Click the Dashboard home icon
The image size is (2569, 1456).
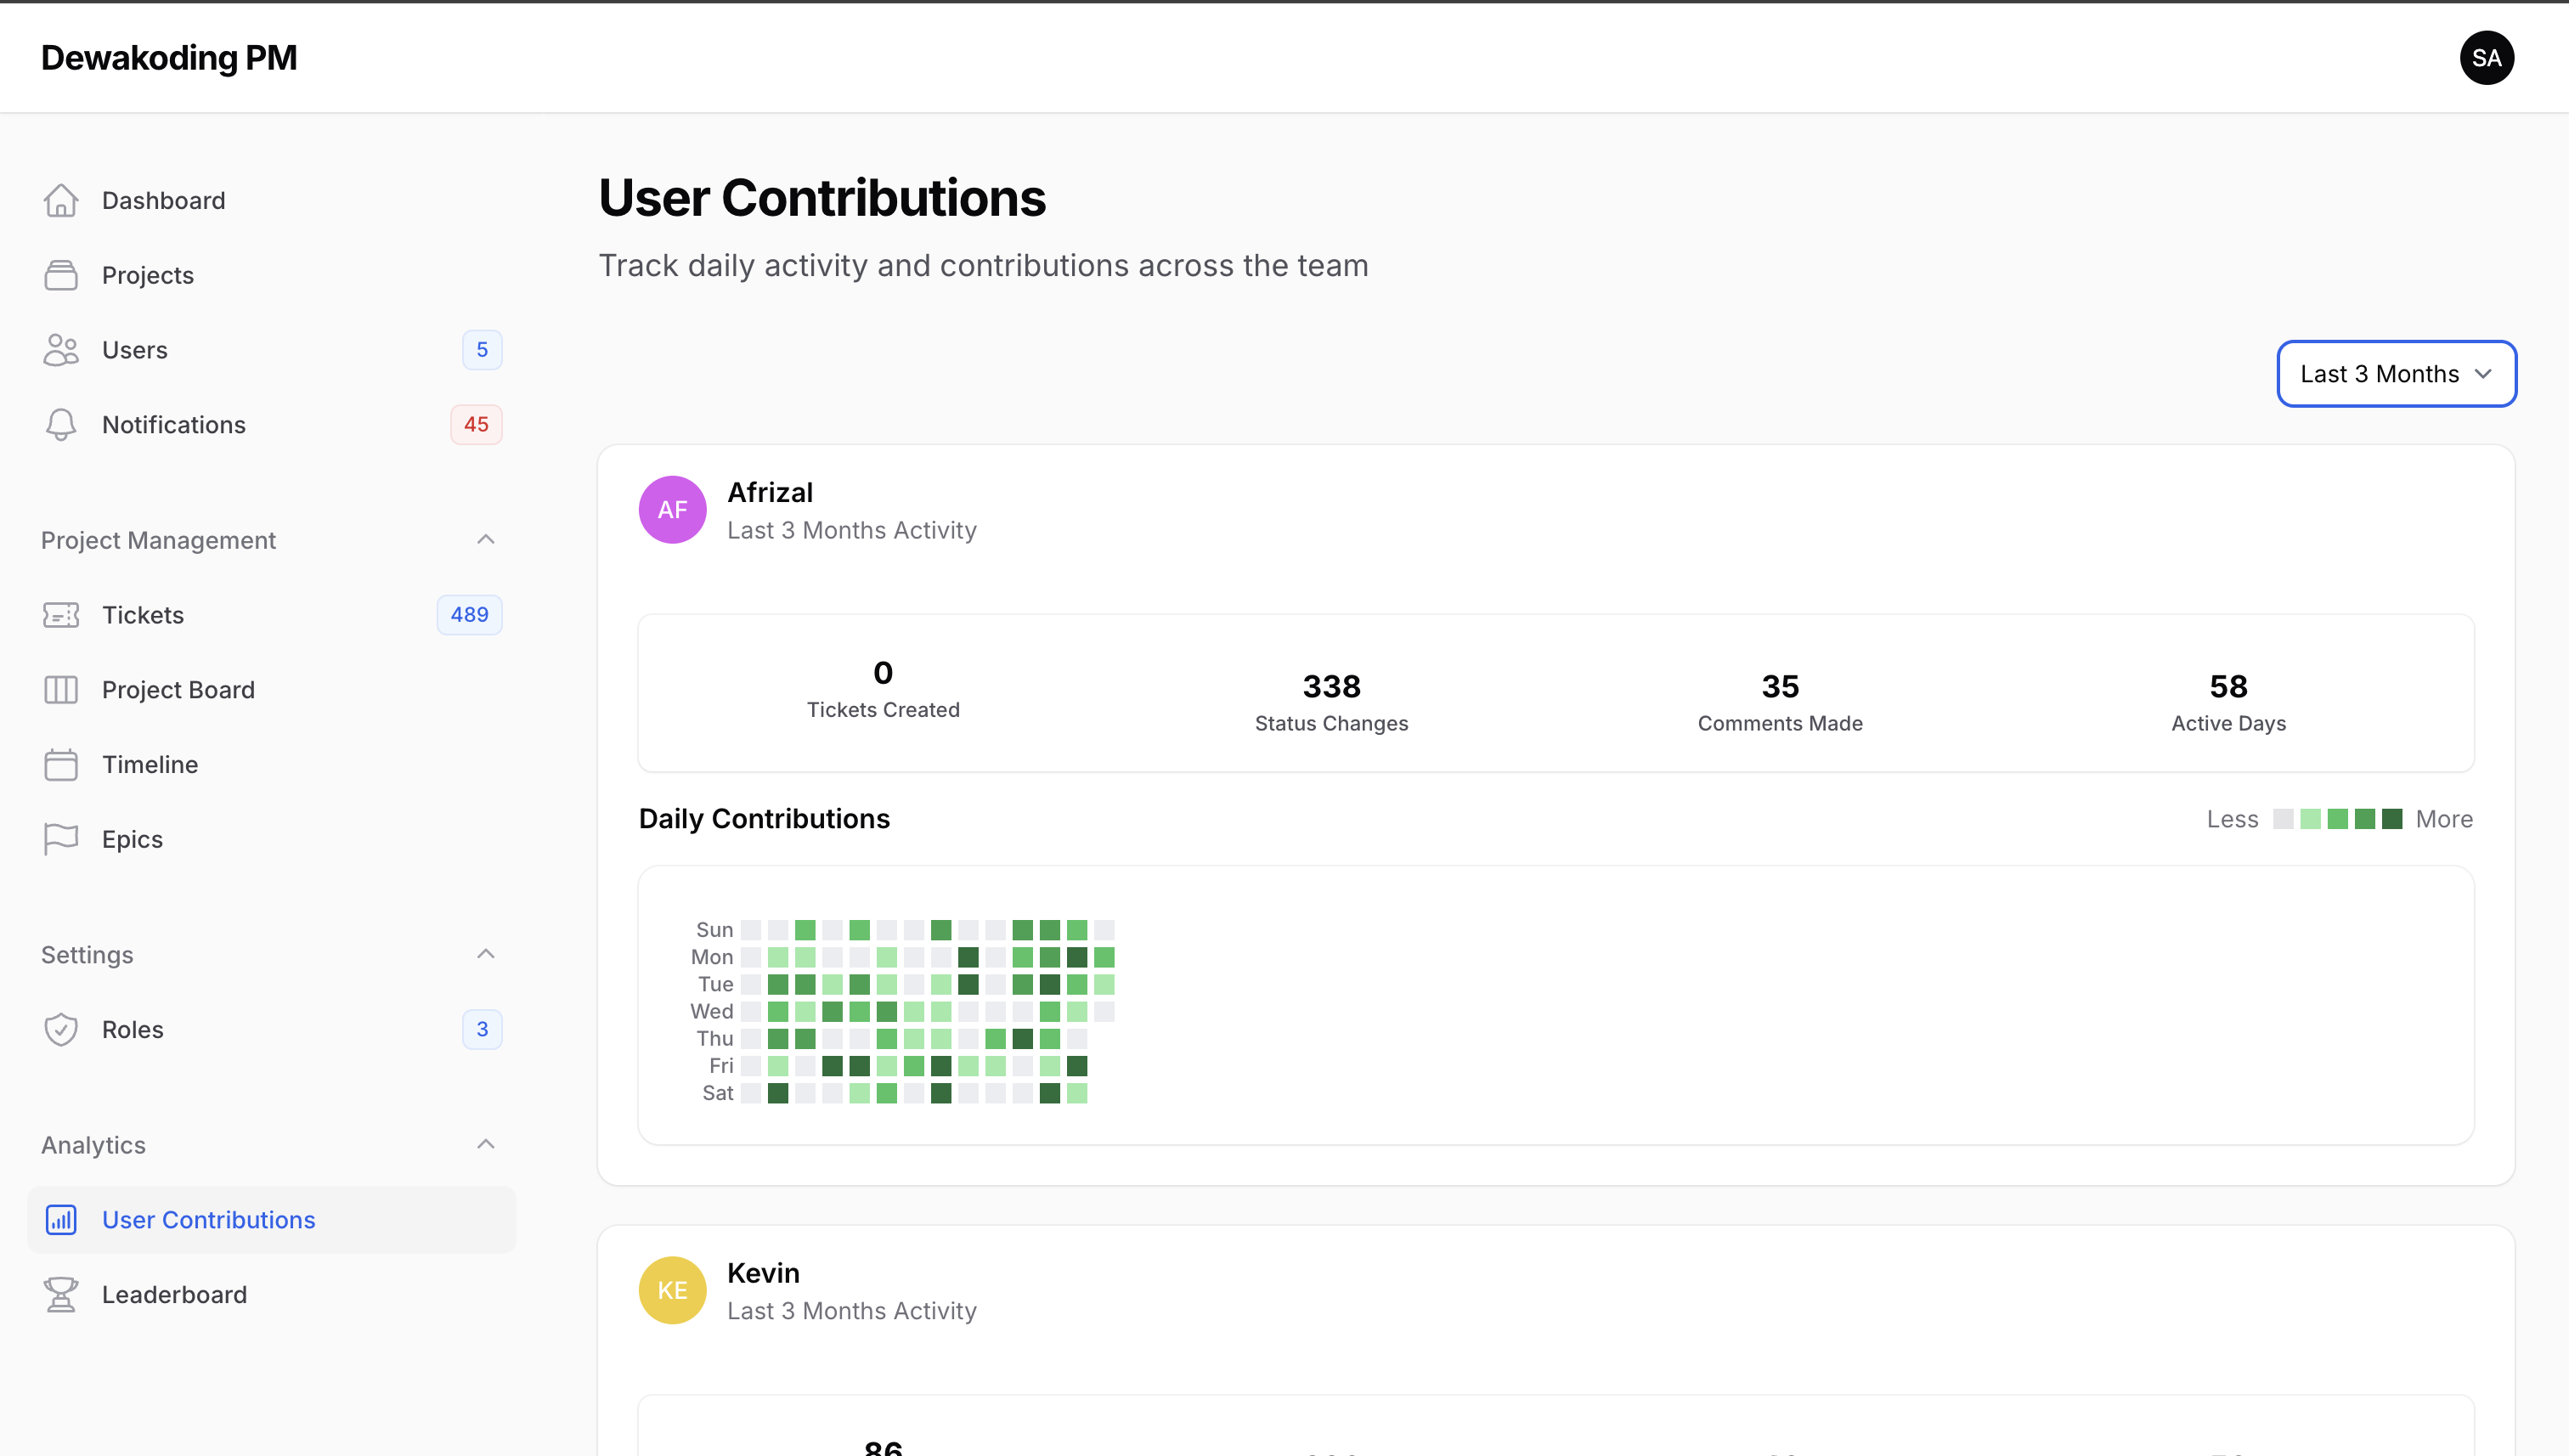(x=61, y=200)
